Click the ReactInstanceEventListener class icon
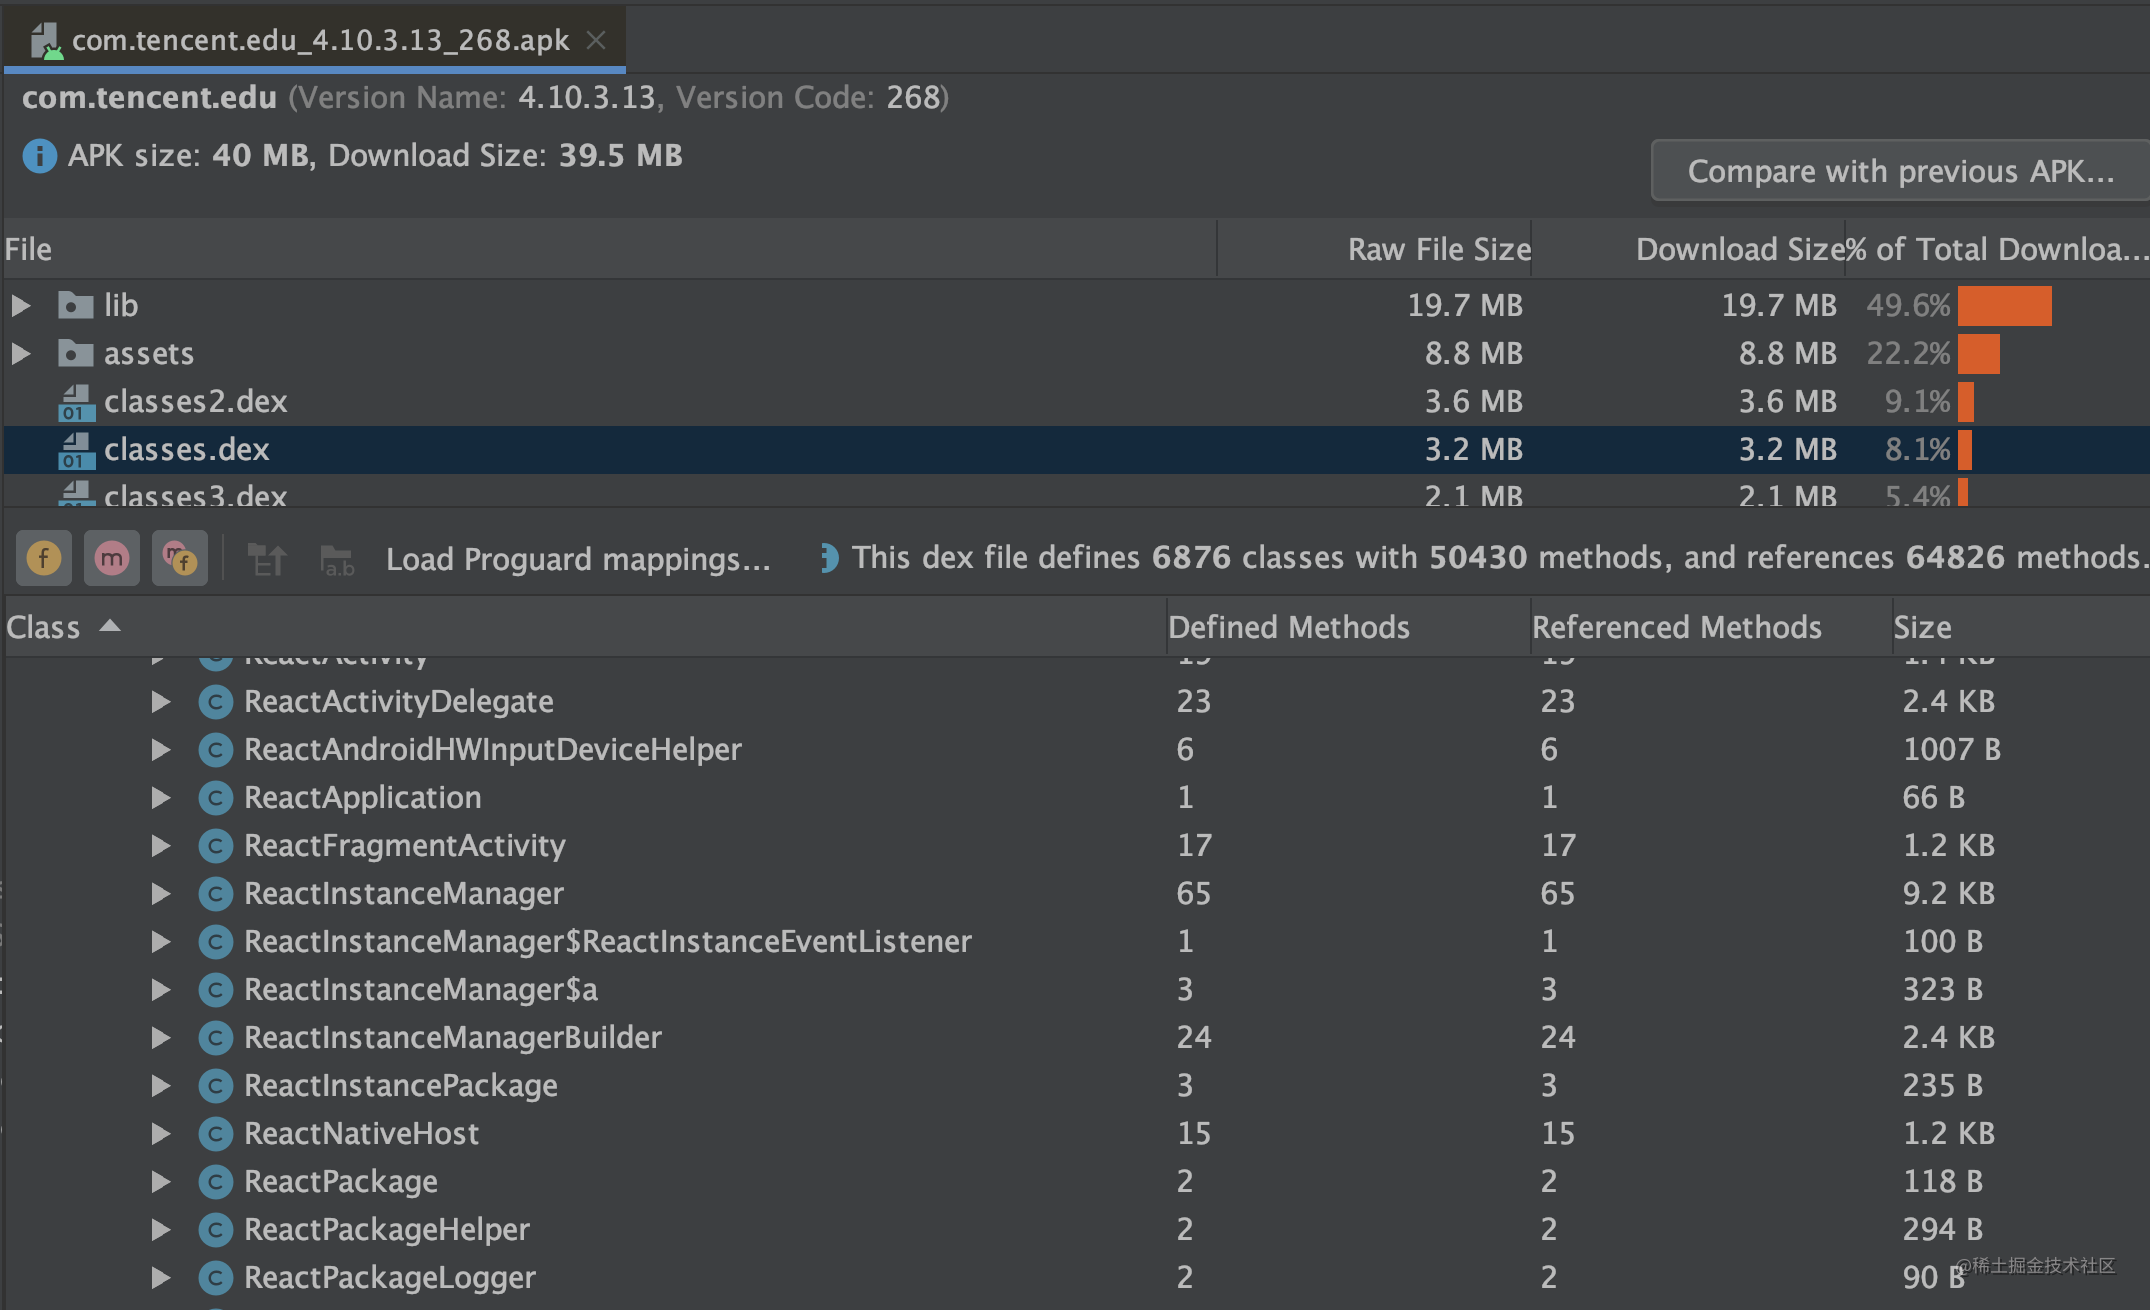The width and height of the screenshot is (2150, 1310). click(x=215, y=942)
